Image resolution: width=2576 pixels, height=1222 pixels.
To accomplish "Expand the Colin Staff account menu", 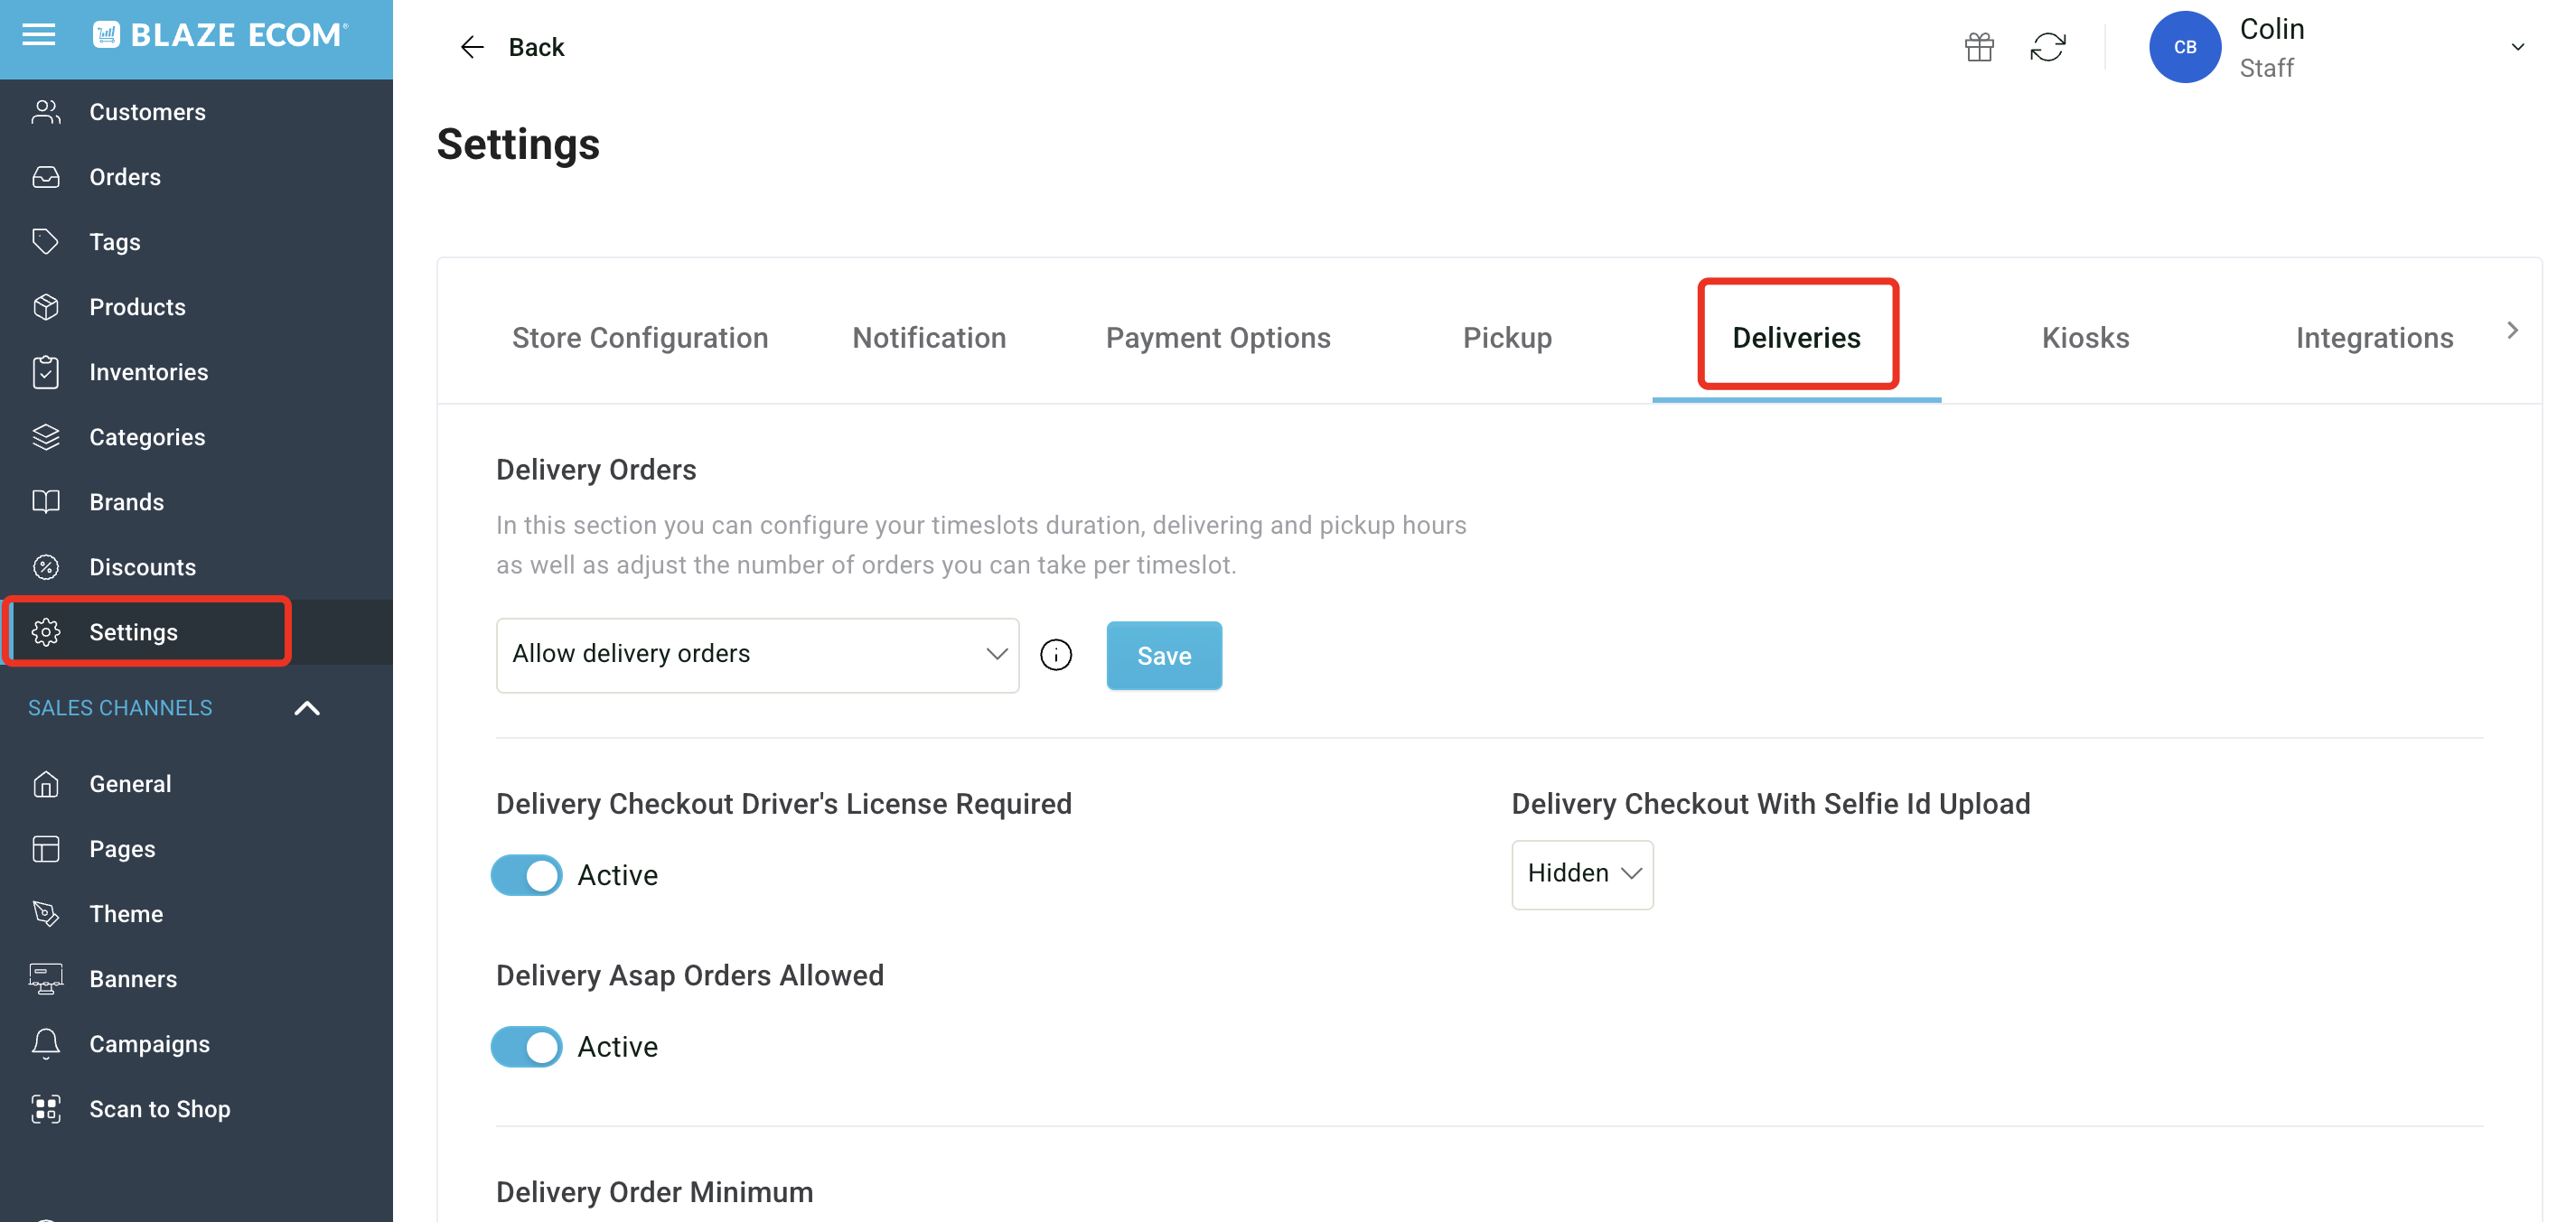I will click(x=2517, y=47).
